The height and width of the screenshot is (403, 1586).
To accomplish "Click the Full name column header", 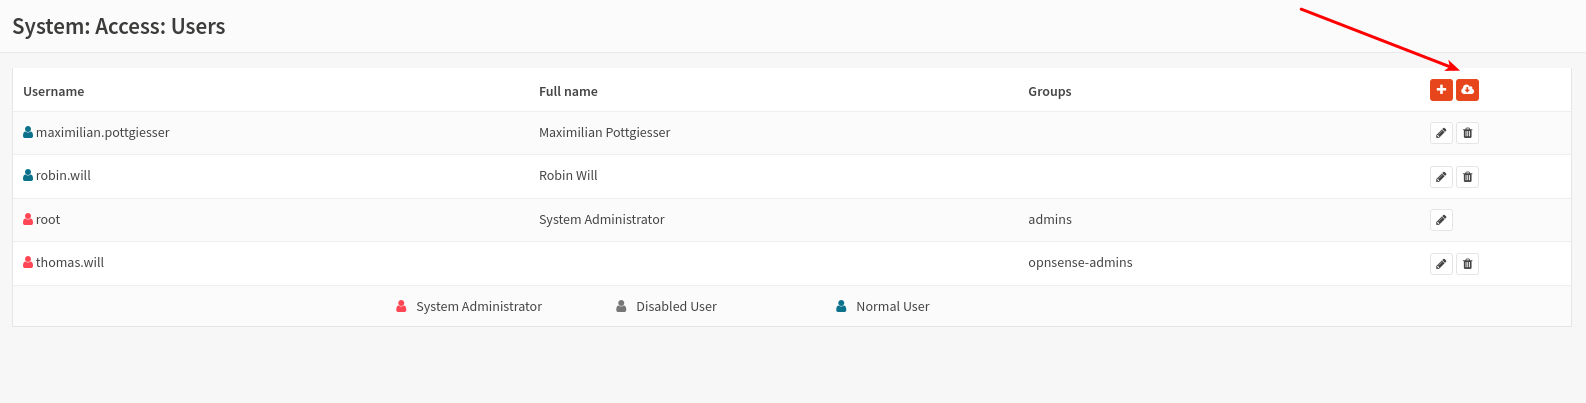I will point(568,91).
